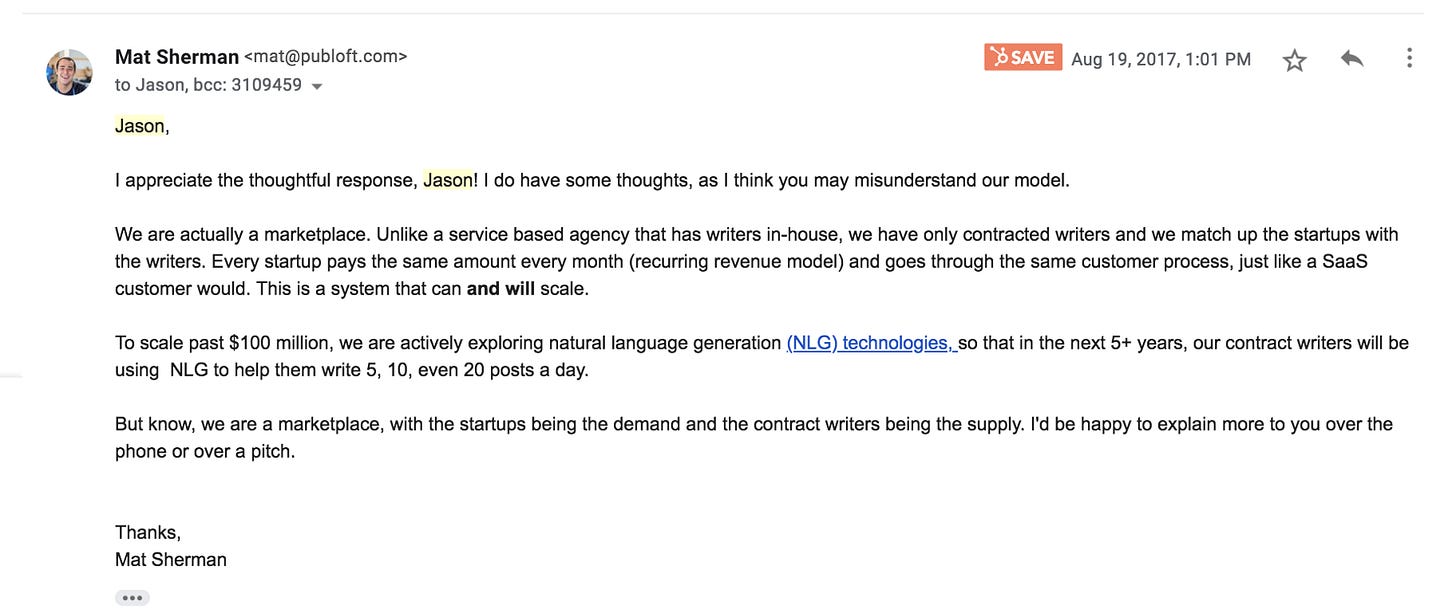This screenshot has height=609, width=1456.
Task: Click the 'Mat Sherman' signature text
Action: (x=171, y=559)
